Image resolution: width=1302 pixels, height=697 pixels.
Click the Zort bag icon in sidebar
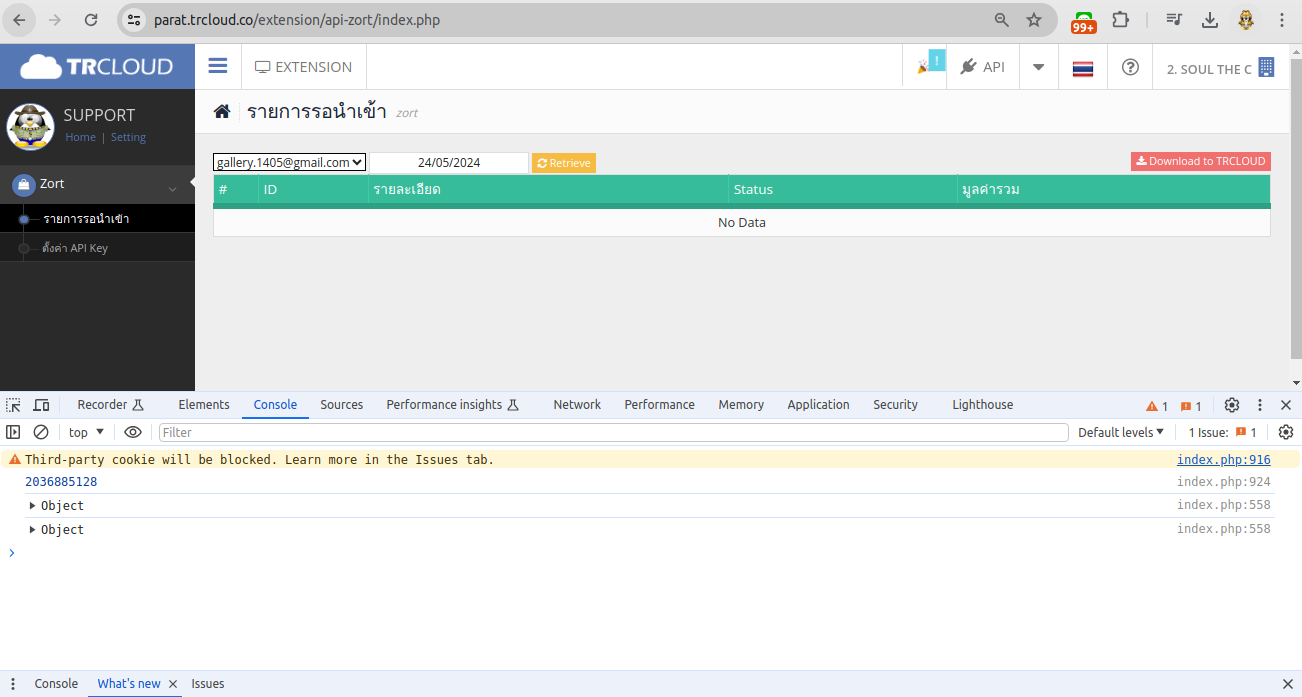pos(24,185)
